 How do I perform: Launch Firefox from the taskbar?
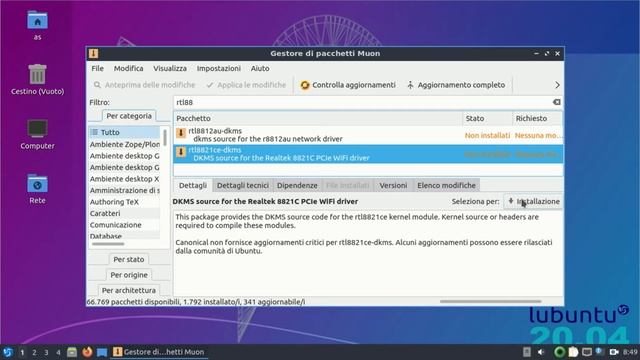(x=87, y=352)
